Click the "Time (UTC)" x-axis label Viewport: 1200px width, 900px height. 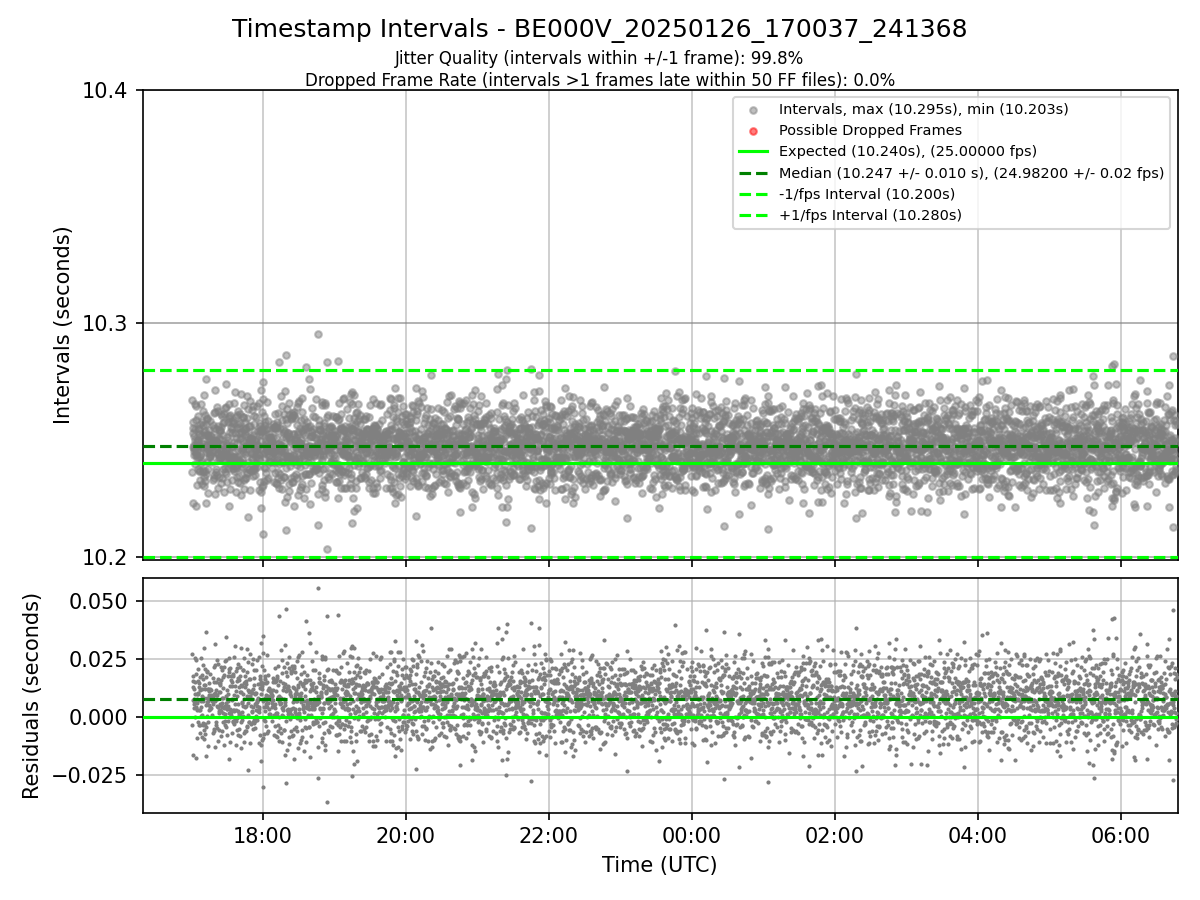[659, 865]
